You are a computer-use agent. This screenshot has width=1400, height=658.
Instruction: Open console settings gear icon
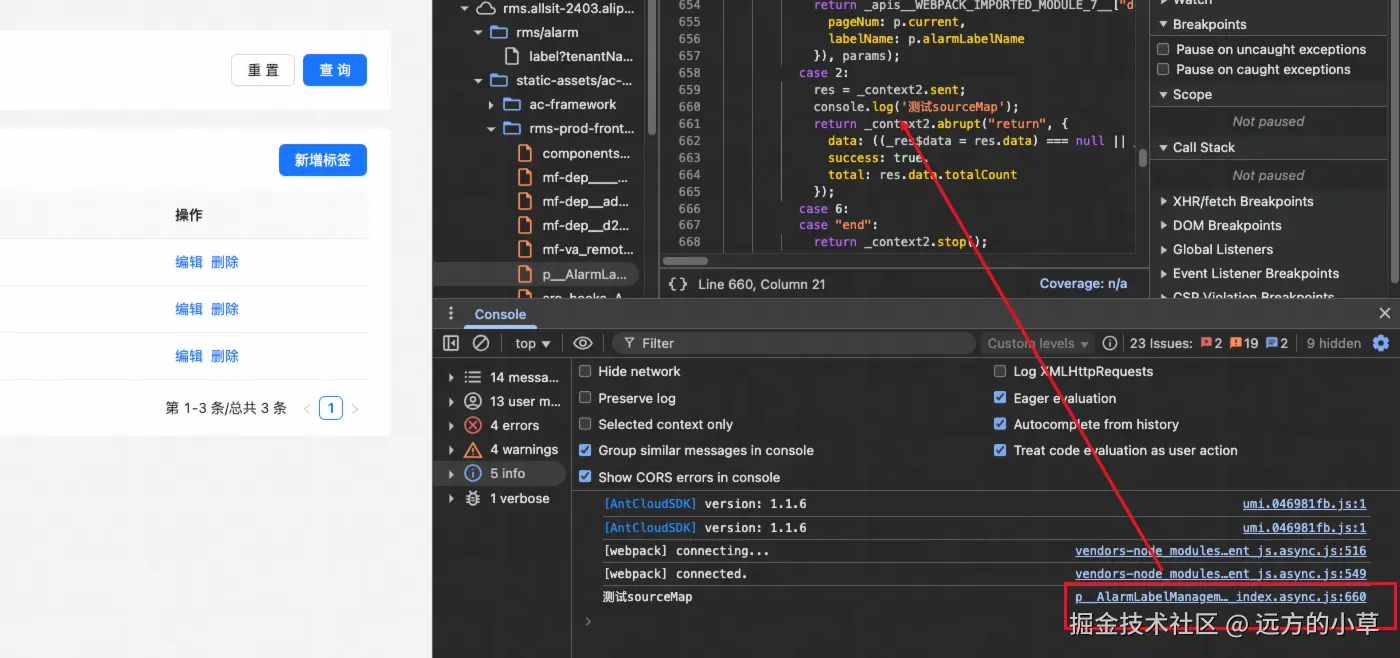click(x=1381, y=343)
